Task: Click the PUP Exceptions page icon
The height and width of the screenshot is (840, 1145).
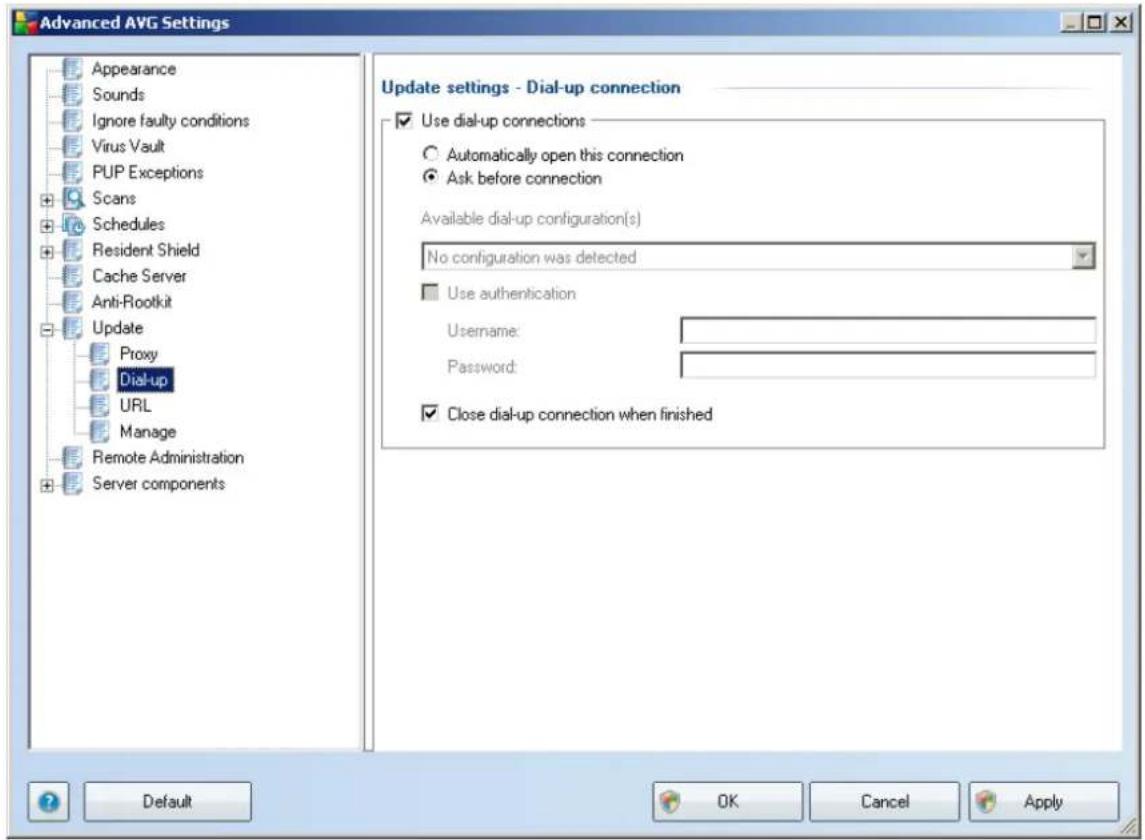Action: (72, 172)
